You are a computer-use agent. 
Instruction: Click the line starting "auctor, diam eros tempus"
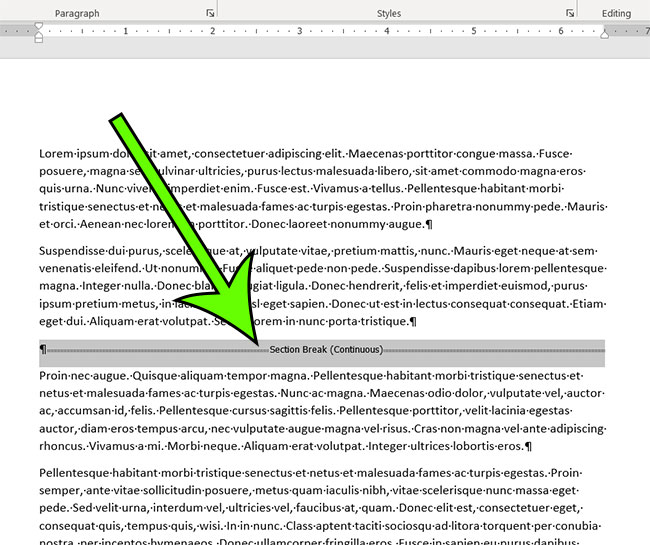[323, 429]
